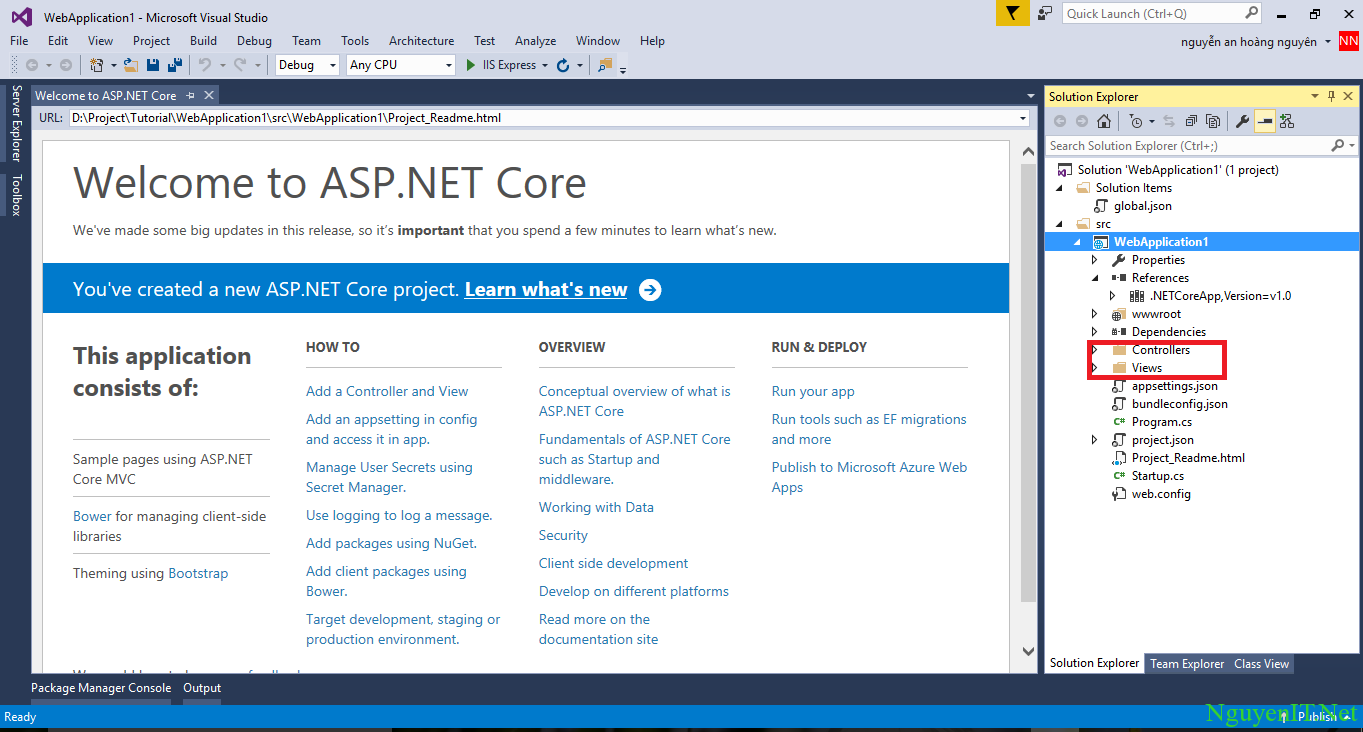Viewport: 1363px width, 732px height.
Task: Click the Find in Files toolbar icon
Action: pyautogui.click(x=604, y=65)
